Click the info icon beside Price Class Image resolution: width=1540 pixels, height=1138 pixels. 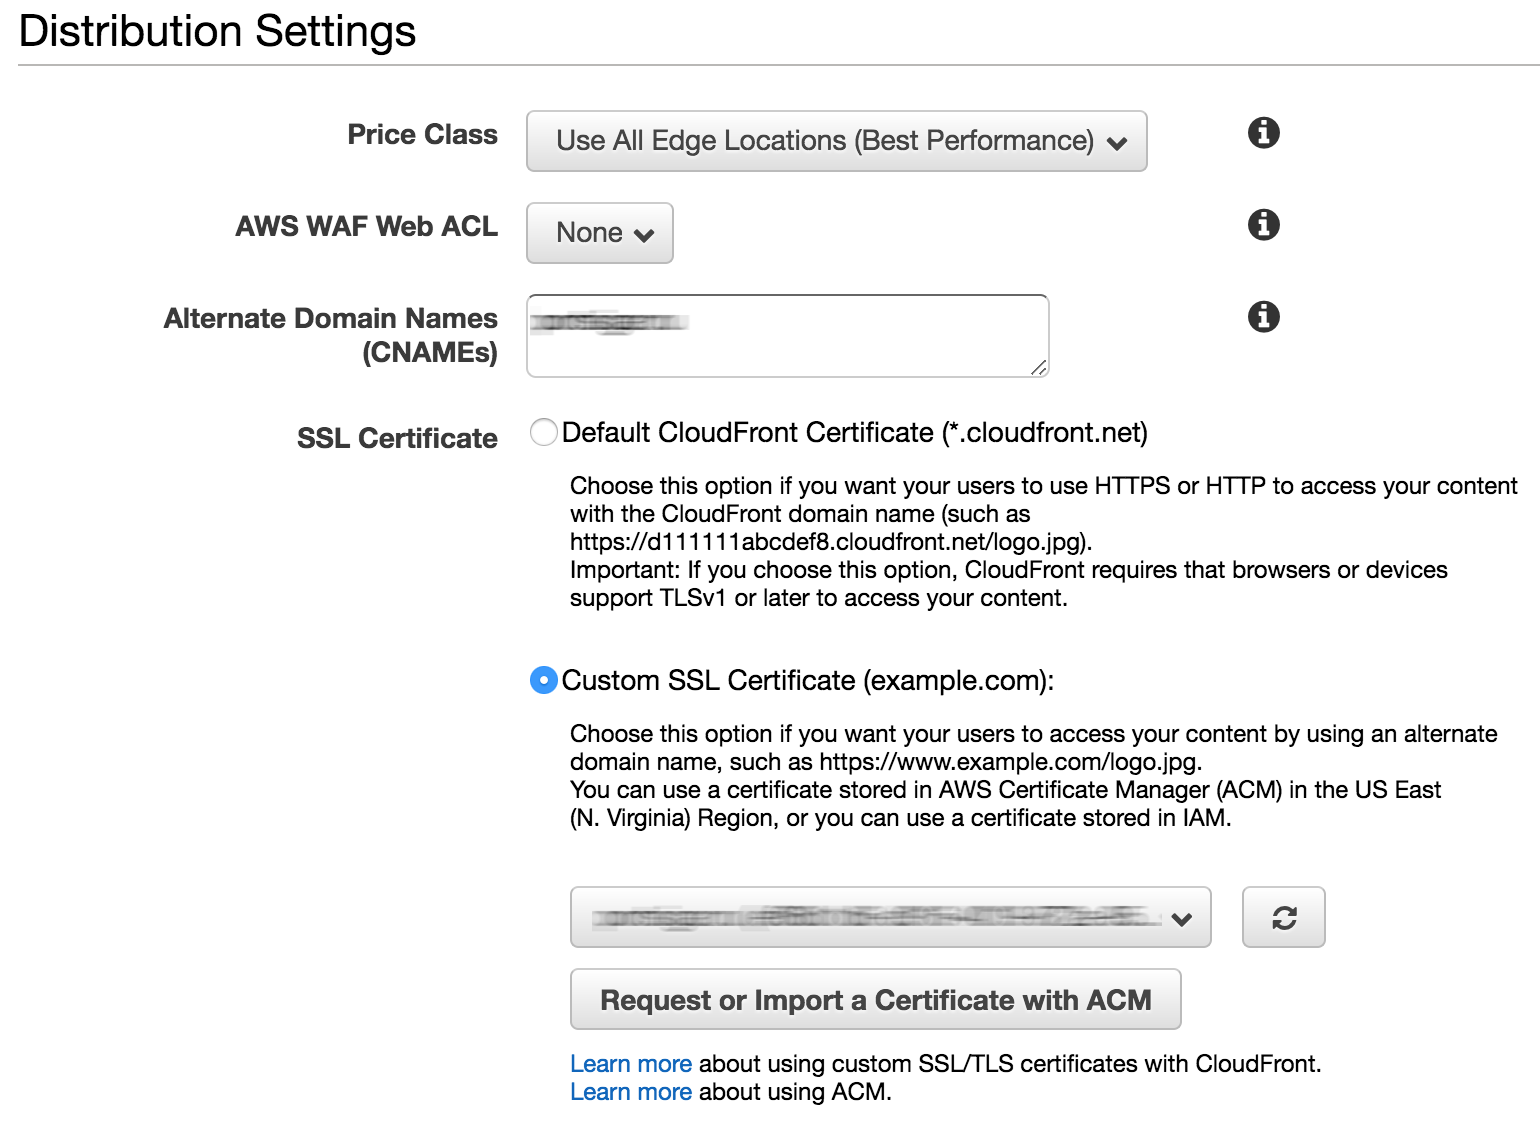pyautogui.click(x=1263, y=132)
